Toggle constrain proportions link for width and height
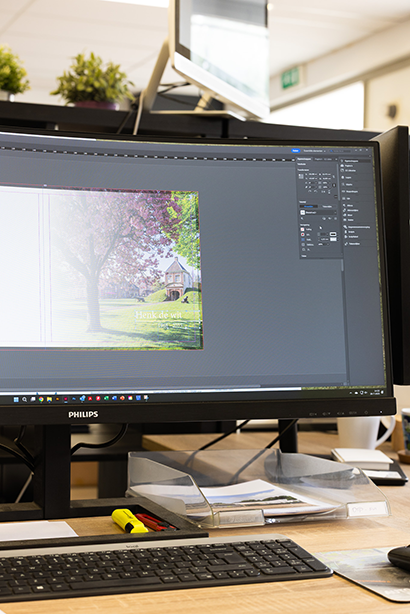The height and width of the screenshot is (614, 410). (334, 177)
